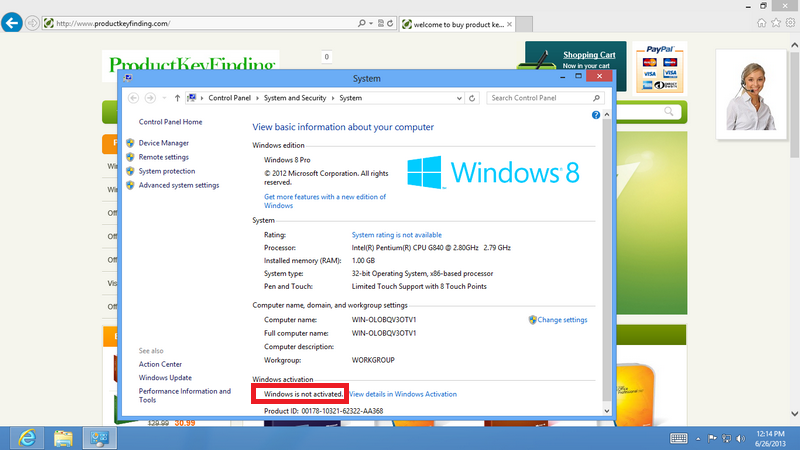This screenshot has height=450, width=800.
Task: Open File Explorer from the taskbar
Action: coord(63,438)
